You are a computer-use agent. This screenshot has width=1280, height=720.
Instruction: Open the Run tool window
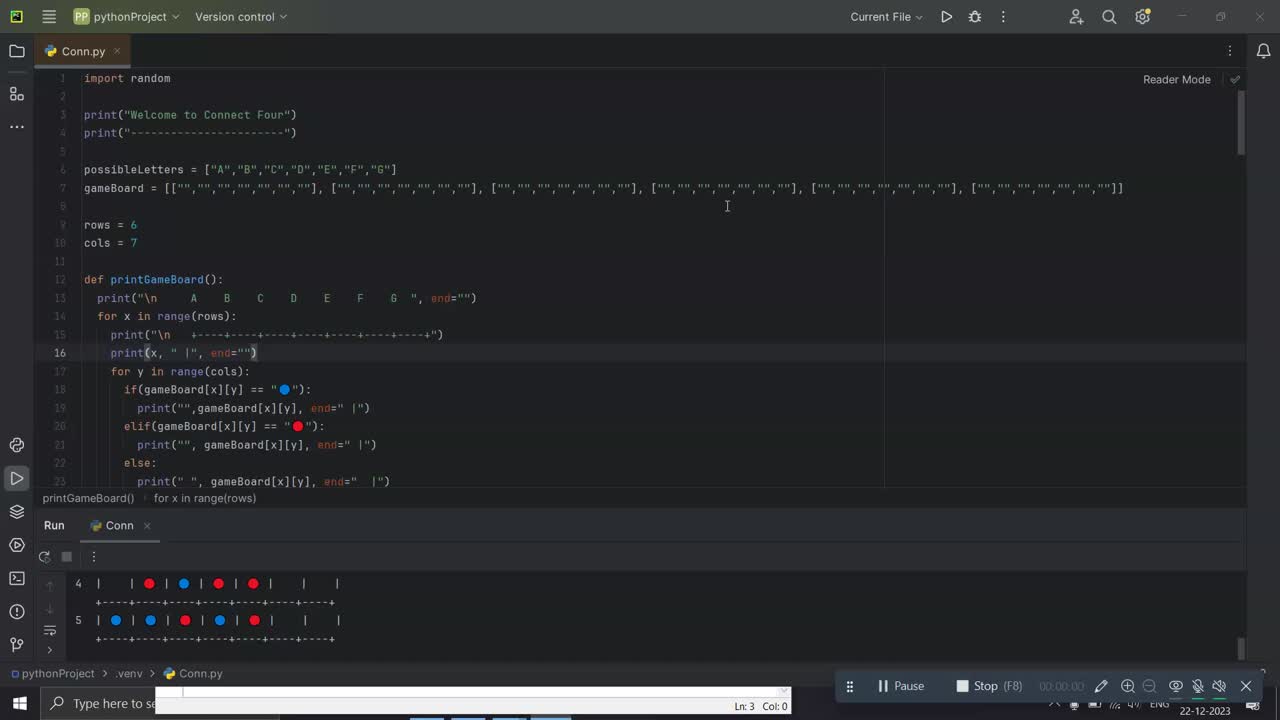pos(17,478)
